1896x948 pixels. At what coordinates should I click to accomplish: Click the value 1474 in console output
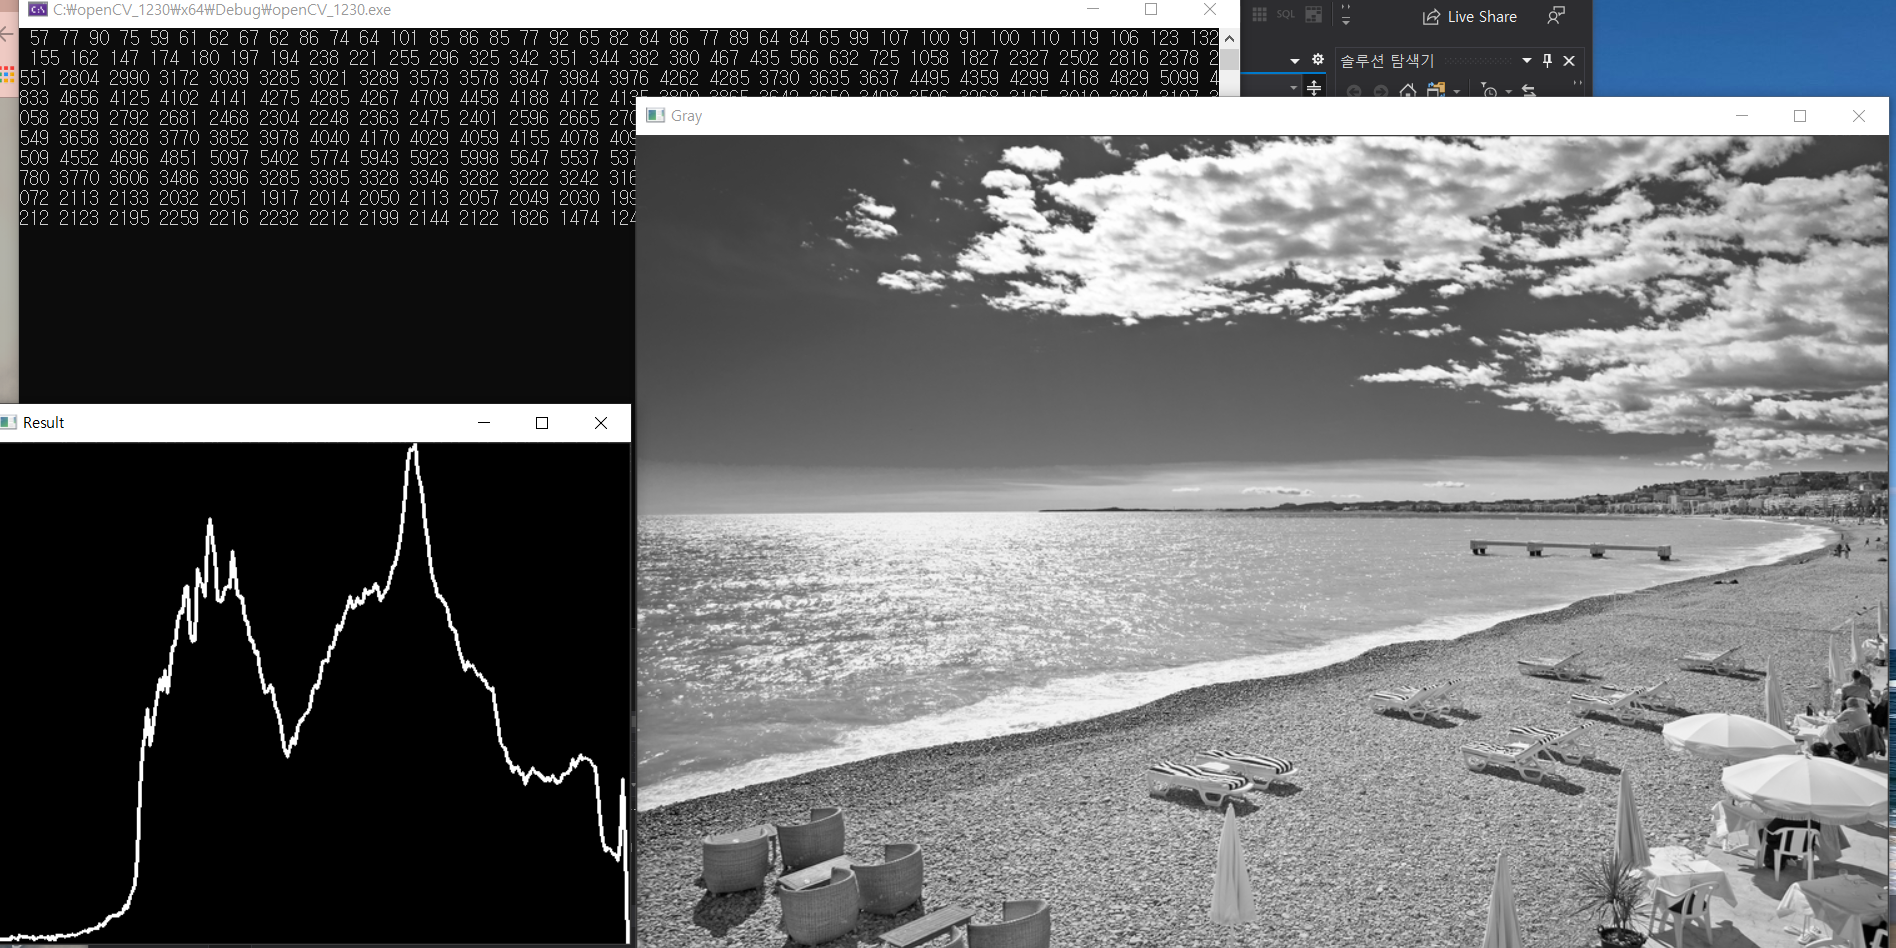(580, 218)
